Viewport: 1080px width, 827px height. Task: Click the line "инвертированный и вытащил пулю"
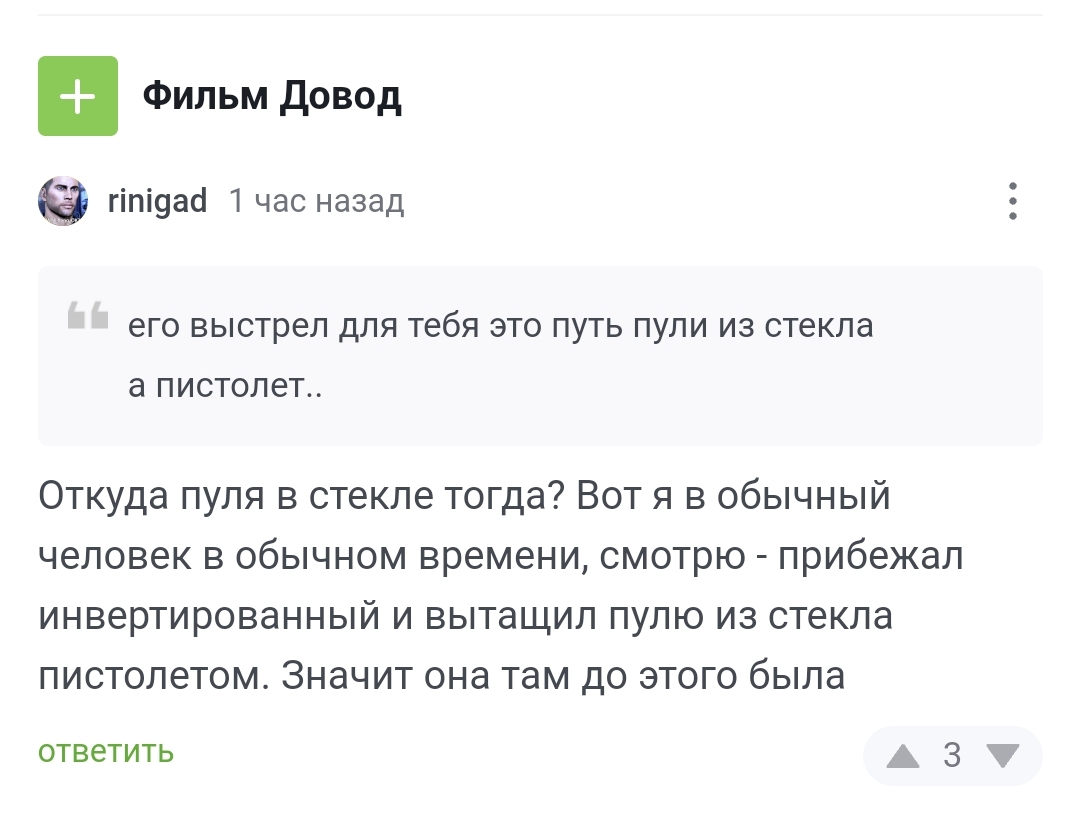click(x=465, y=616)
